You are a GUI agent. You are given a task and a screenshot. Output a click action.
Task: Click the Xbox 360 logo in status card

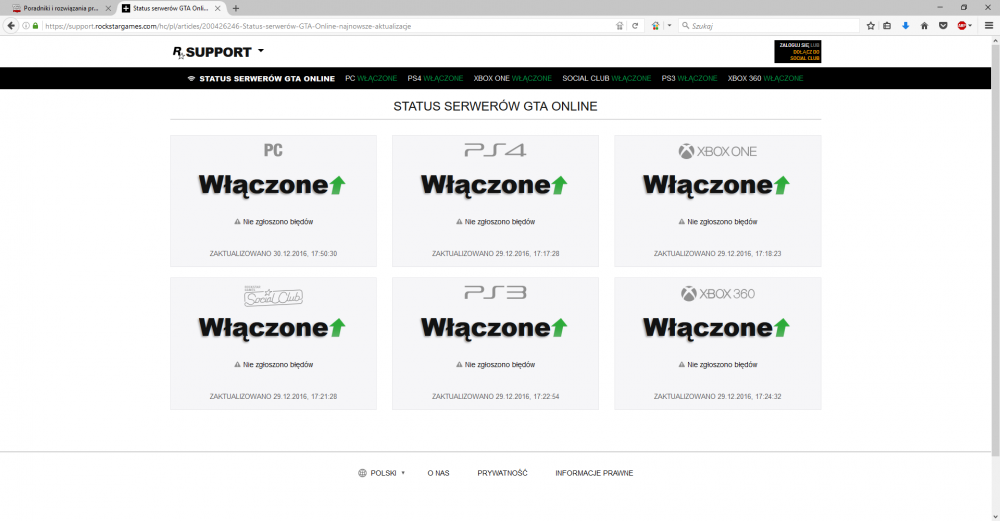pos(717,294)
